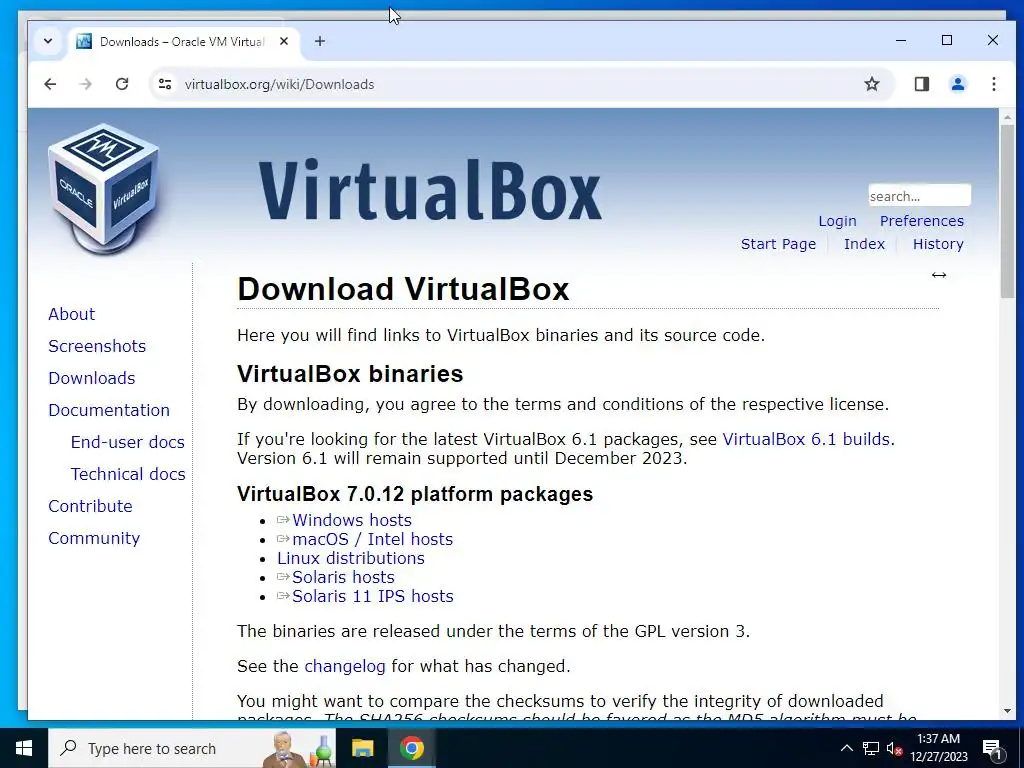Open Documentation in the sidebar
The height and width of the screenshot is (768, 1024).
click(108, 410)
